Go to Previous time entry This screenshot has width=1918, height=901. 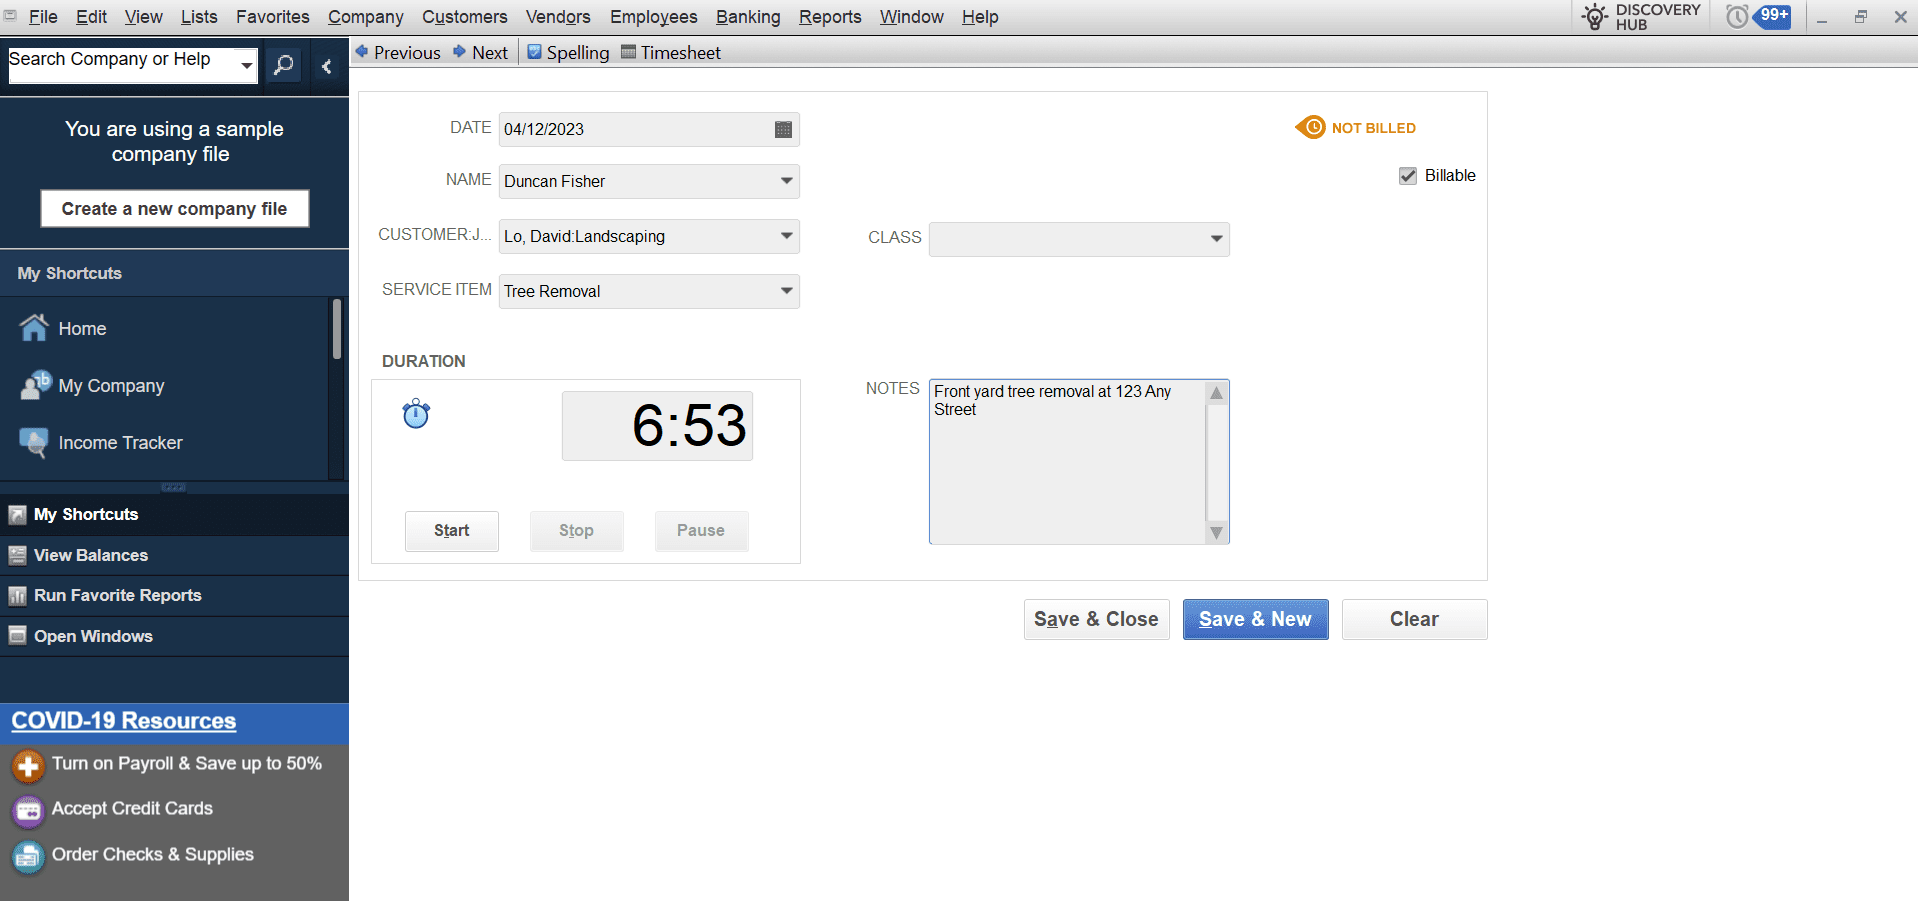click(x=398, y=52)
